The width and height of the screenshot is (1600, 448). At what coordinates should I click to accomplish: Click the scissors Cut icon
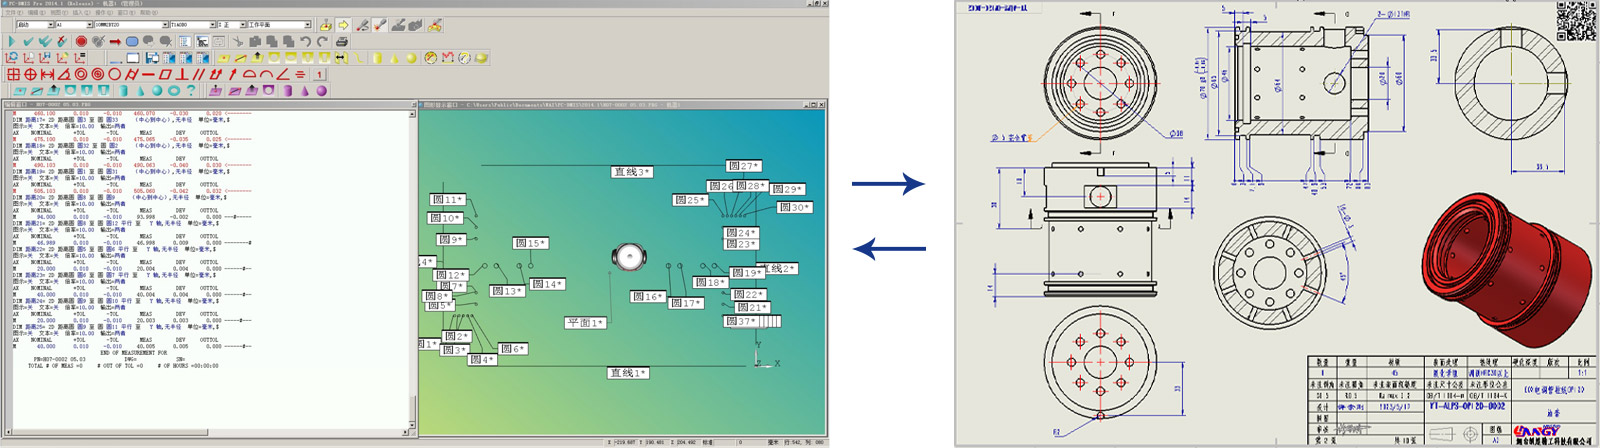[x=238, y=42]
